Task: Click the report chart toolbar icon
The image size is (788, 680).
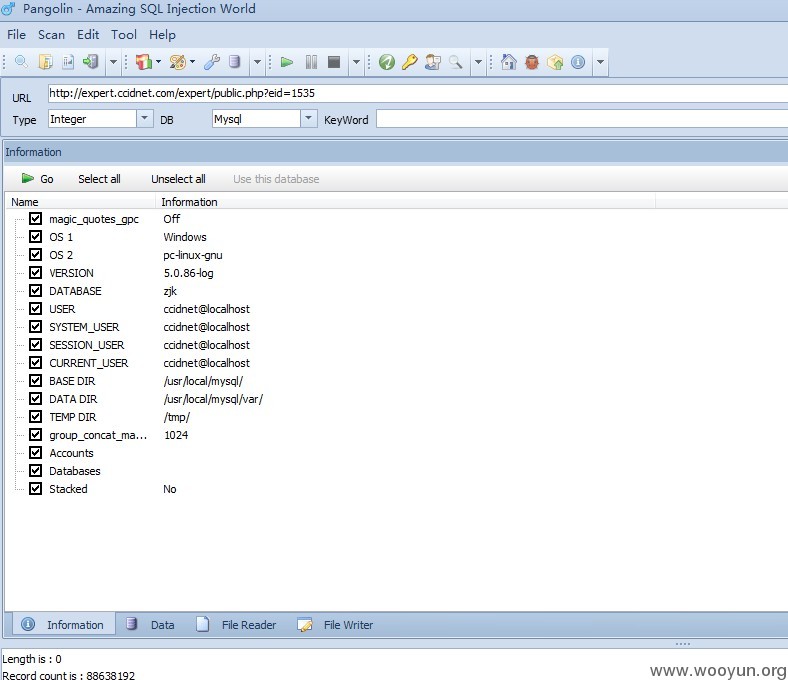Action: pos(68,62)
